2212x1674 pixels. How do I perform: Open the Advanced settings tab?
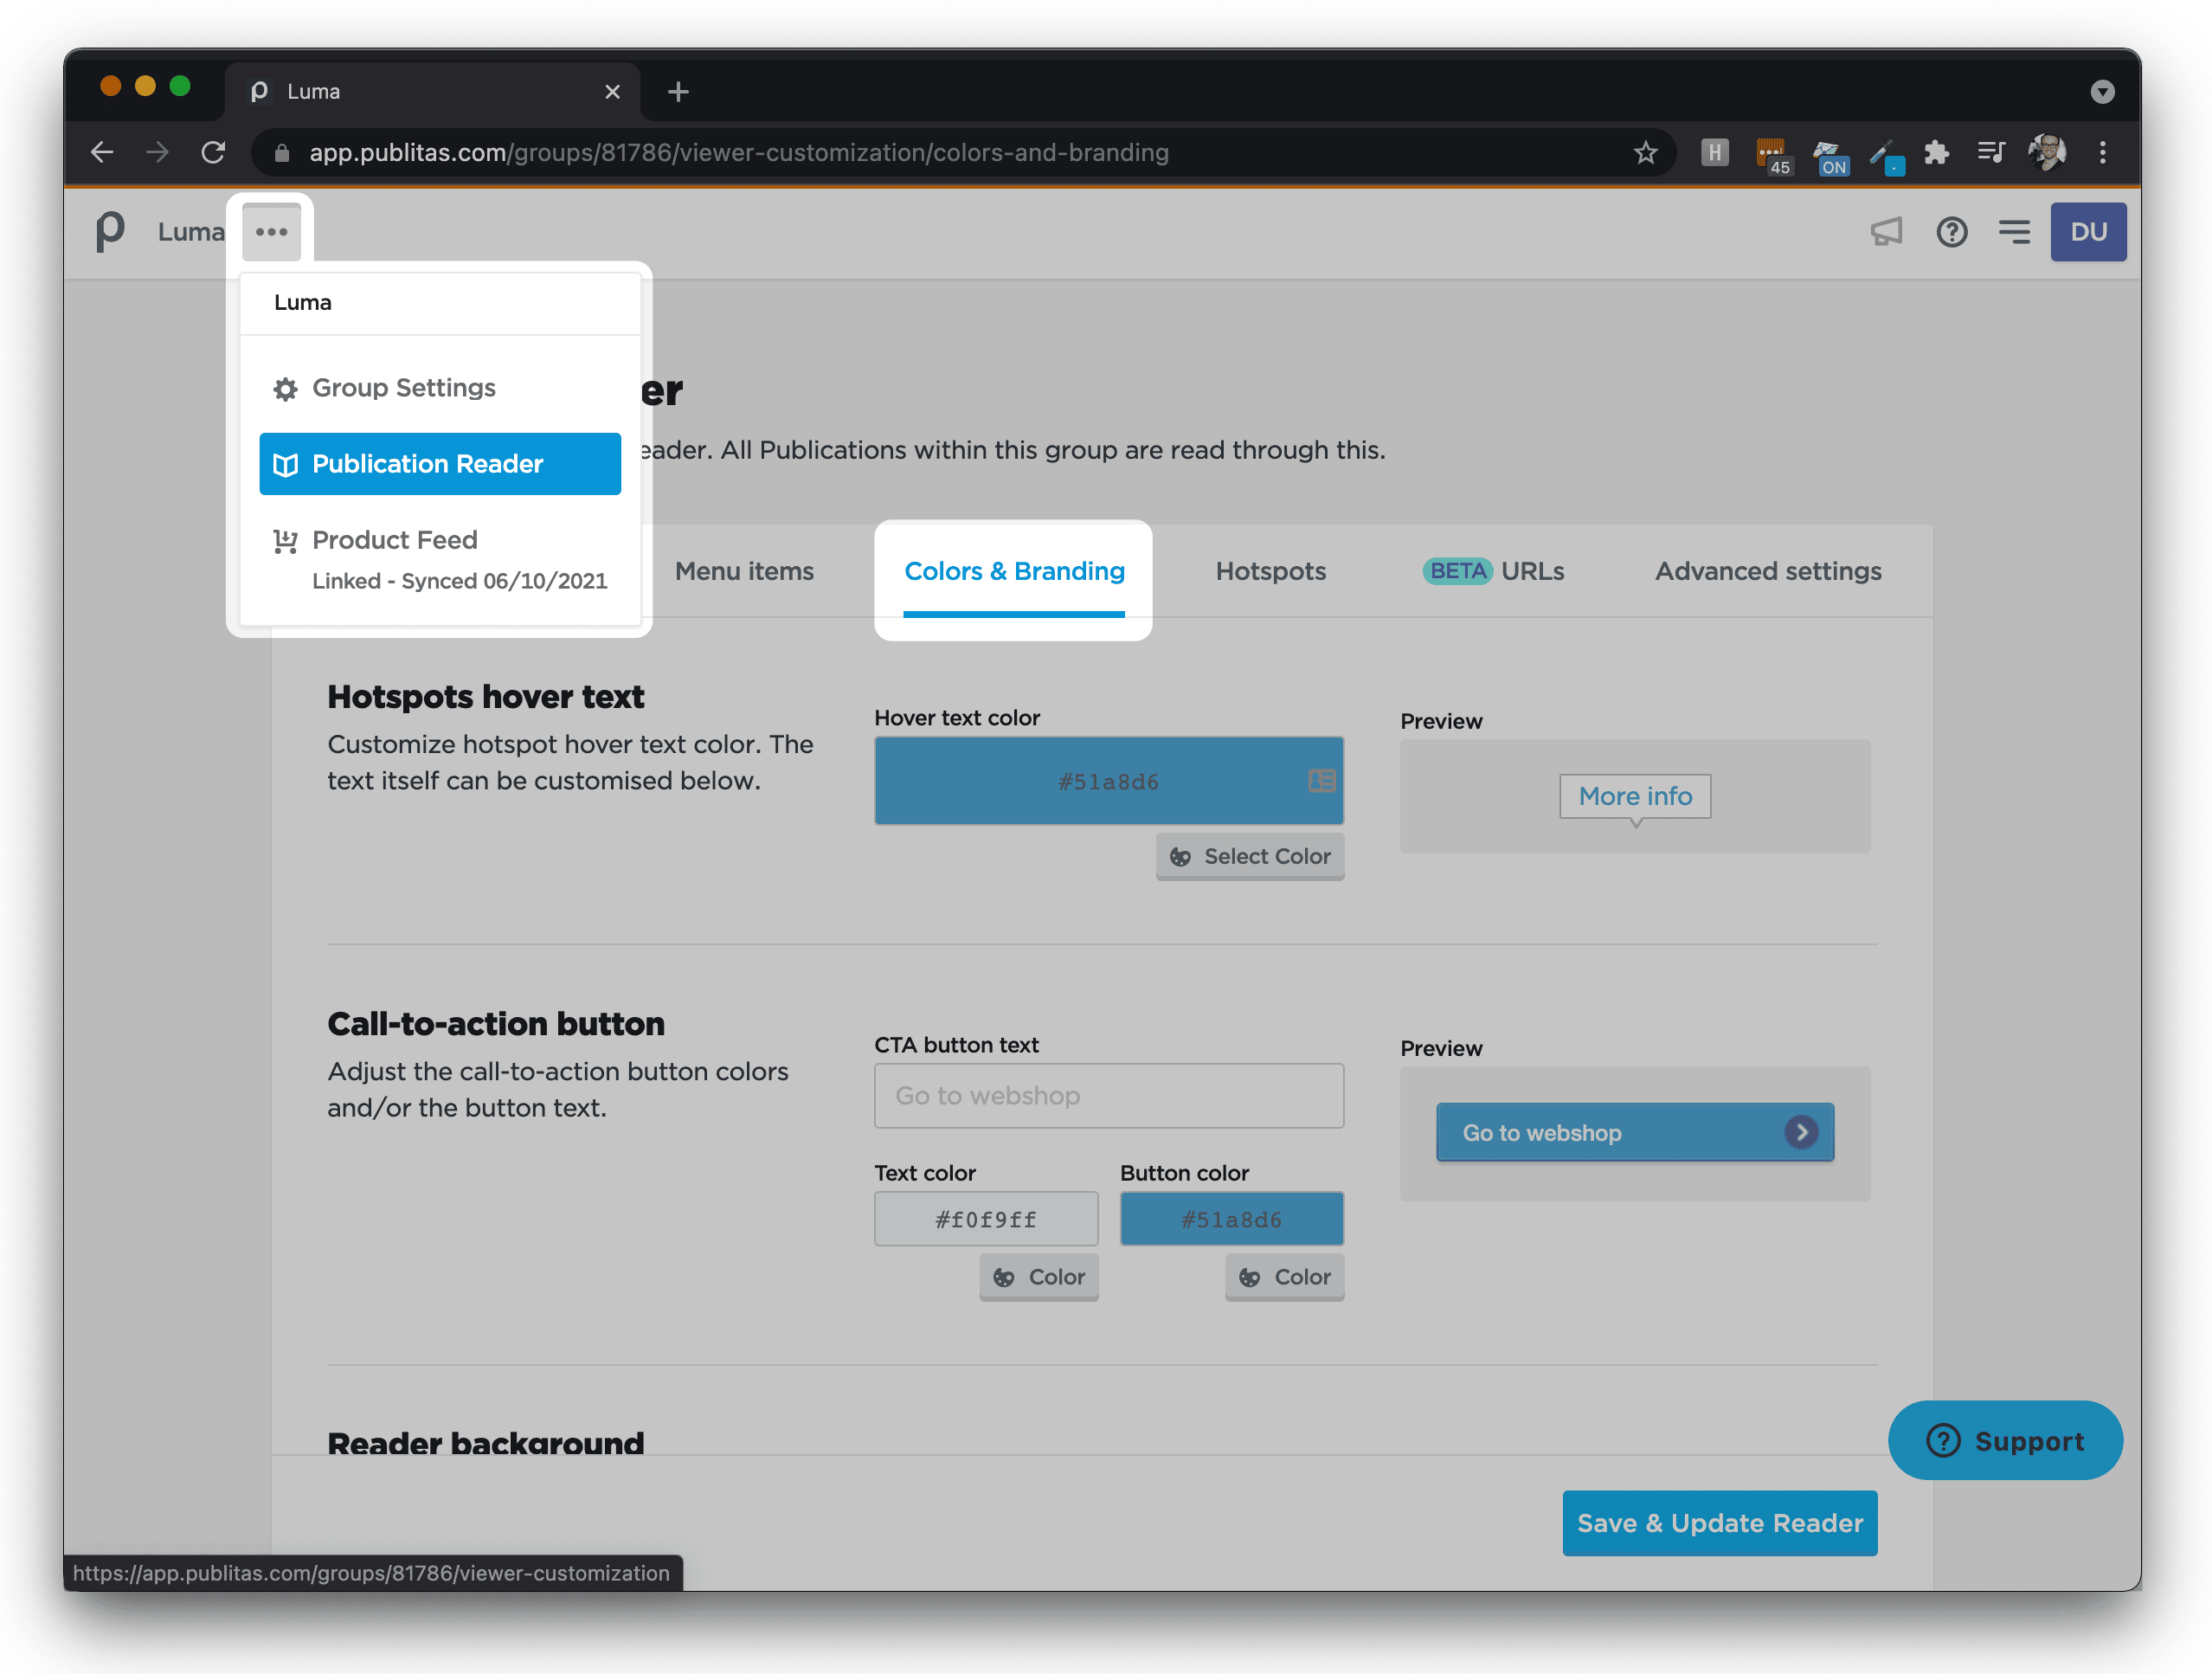(1767, 571)
